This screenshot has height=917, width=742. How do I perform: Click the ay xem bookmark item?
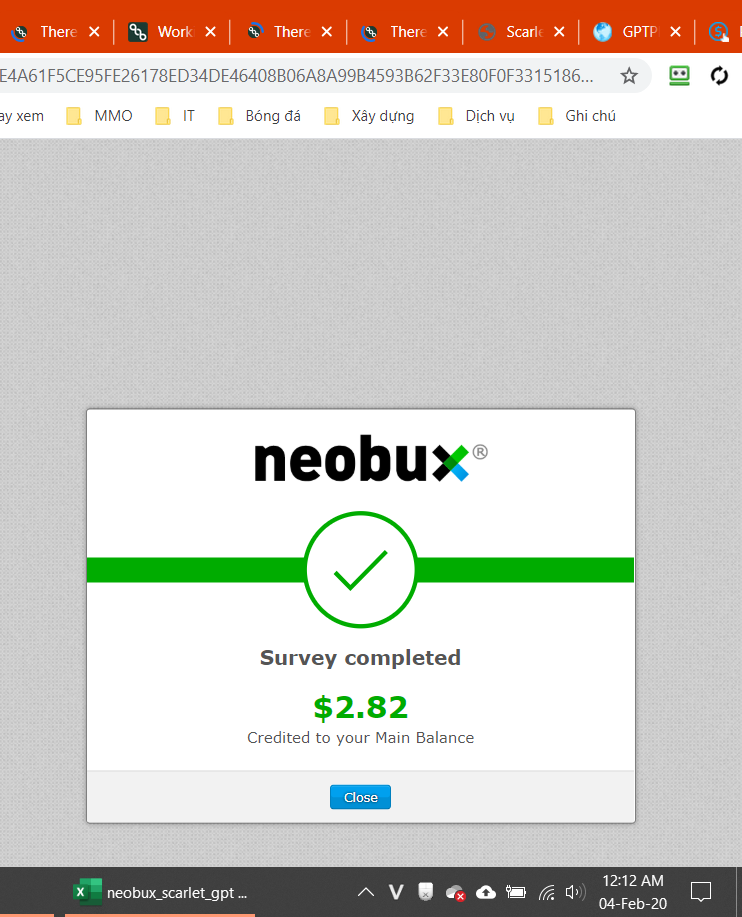(22, 116)
